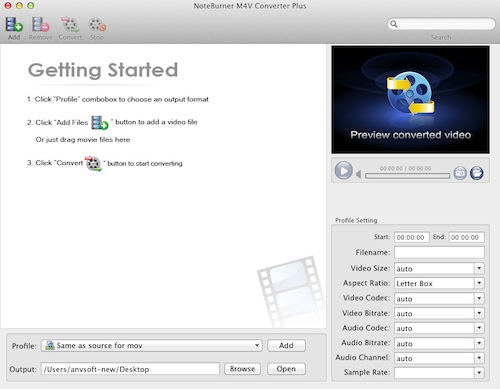The width and height of the screenshot is (500, 389).
Task: Zoom window with green button
Action: (30, 6)
